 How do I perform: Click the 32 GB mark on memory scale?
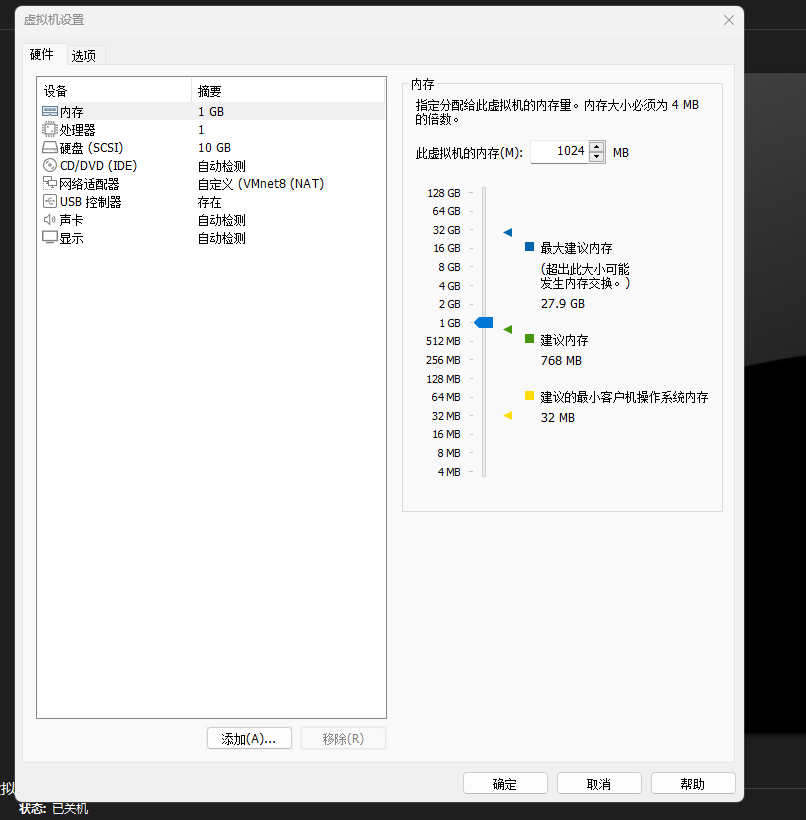pyautogui.click(x=446, y=230)
